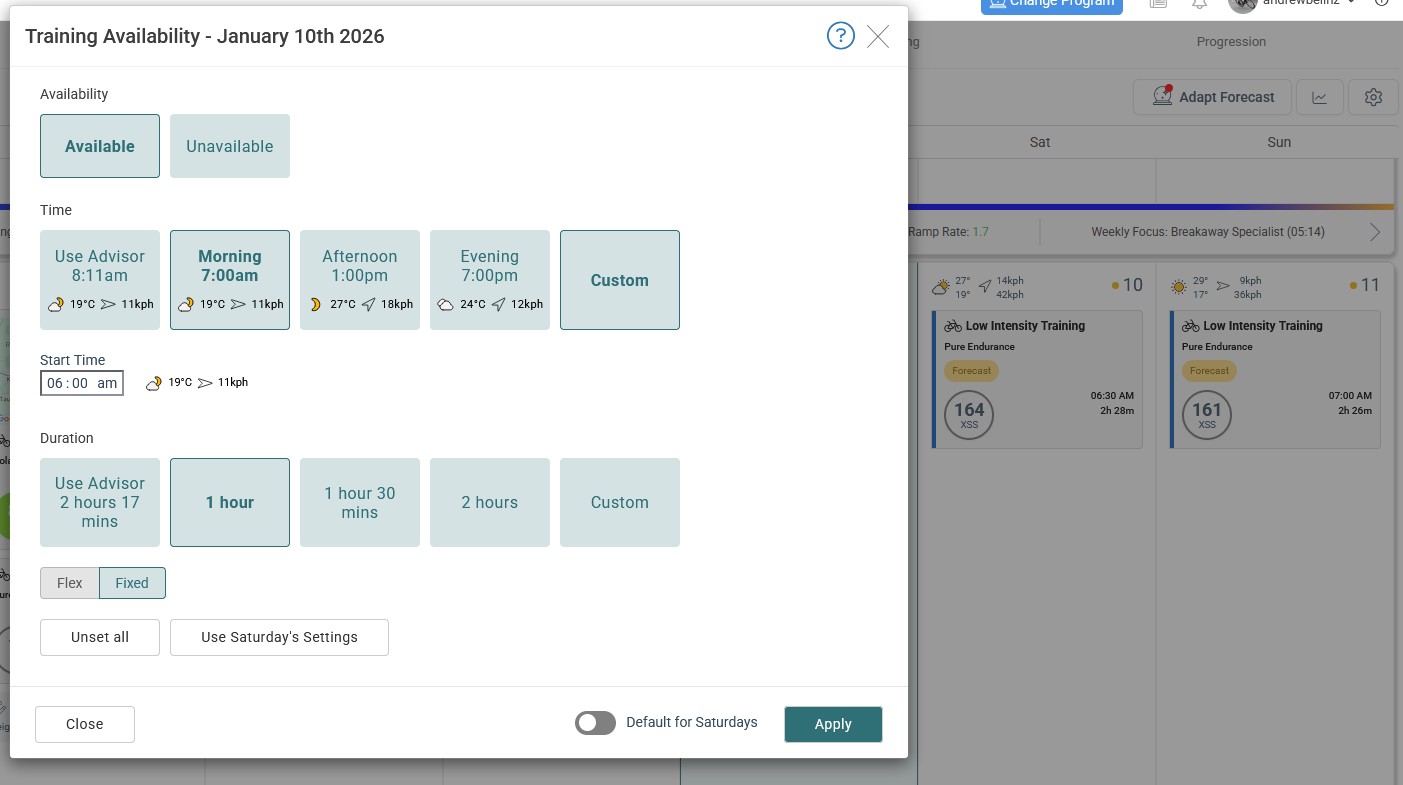The height and width of the screenshot is (785, 1403).
Task: Click Use Saturday's Settings button
Action: click(279, 637)
